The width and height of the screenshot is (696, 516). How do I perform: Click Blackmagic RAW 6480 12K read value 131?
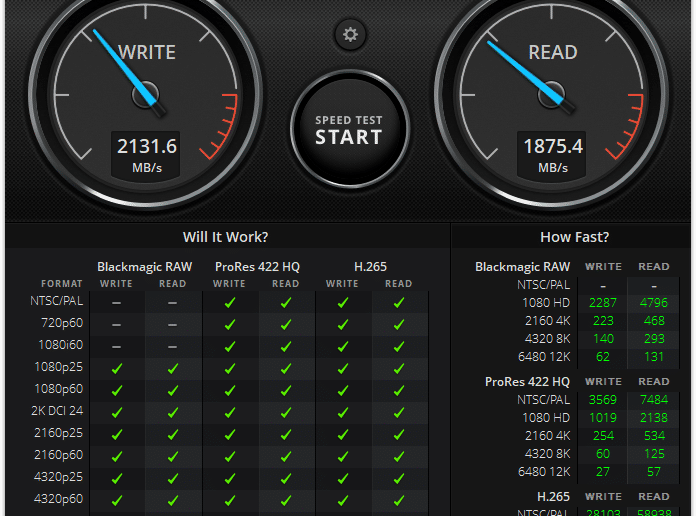point(654,357)
